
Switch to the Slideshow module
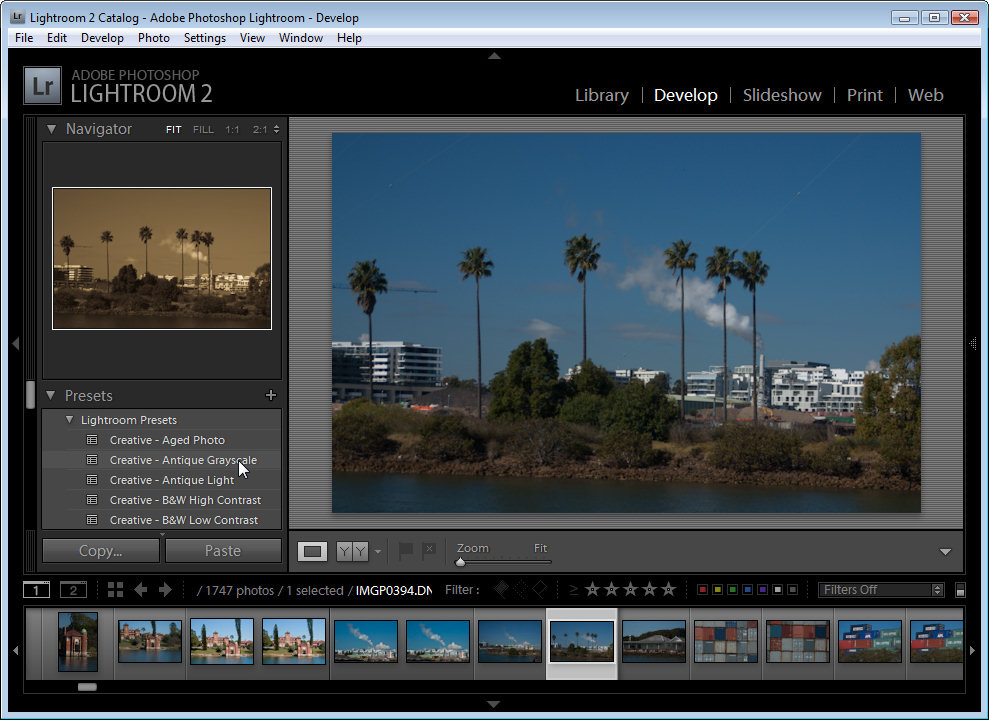(x=782, y=95)
